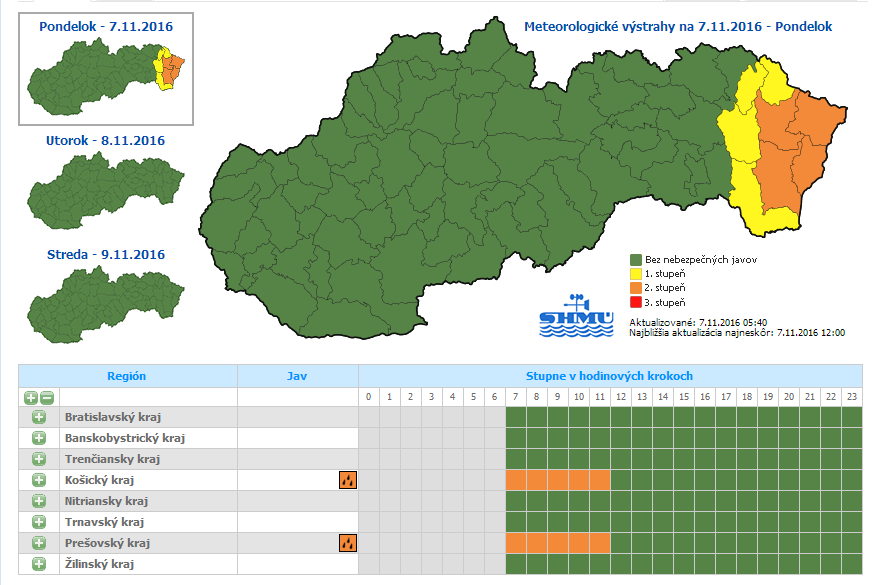Image resolution: width=880 pixels, height=585 pixels.
Task: Expand the Žilinský kraj row
Action: click(39, 564)
